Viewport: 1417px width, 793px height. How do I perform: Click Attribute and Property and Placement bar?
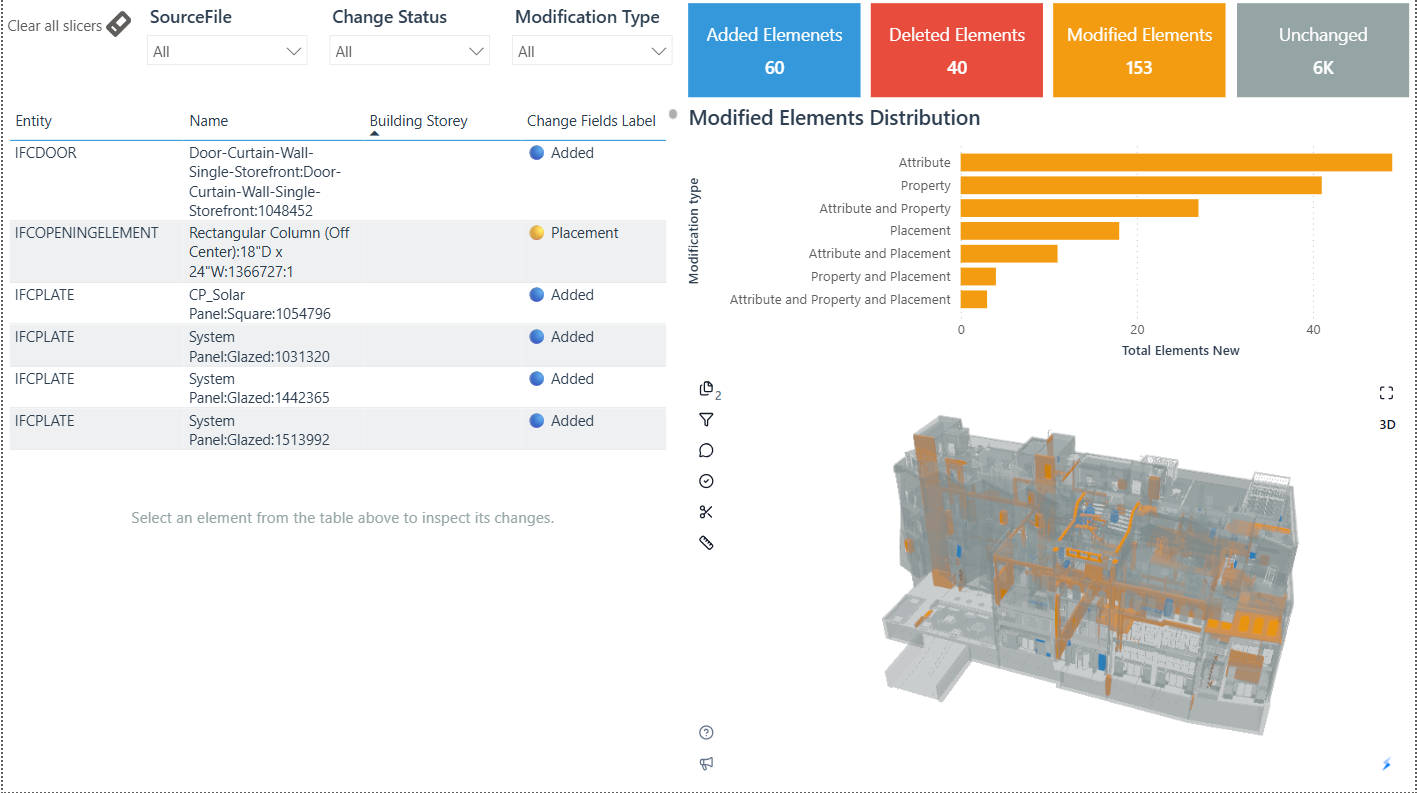pos(974,299)
